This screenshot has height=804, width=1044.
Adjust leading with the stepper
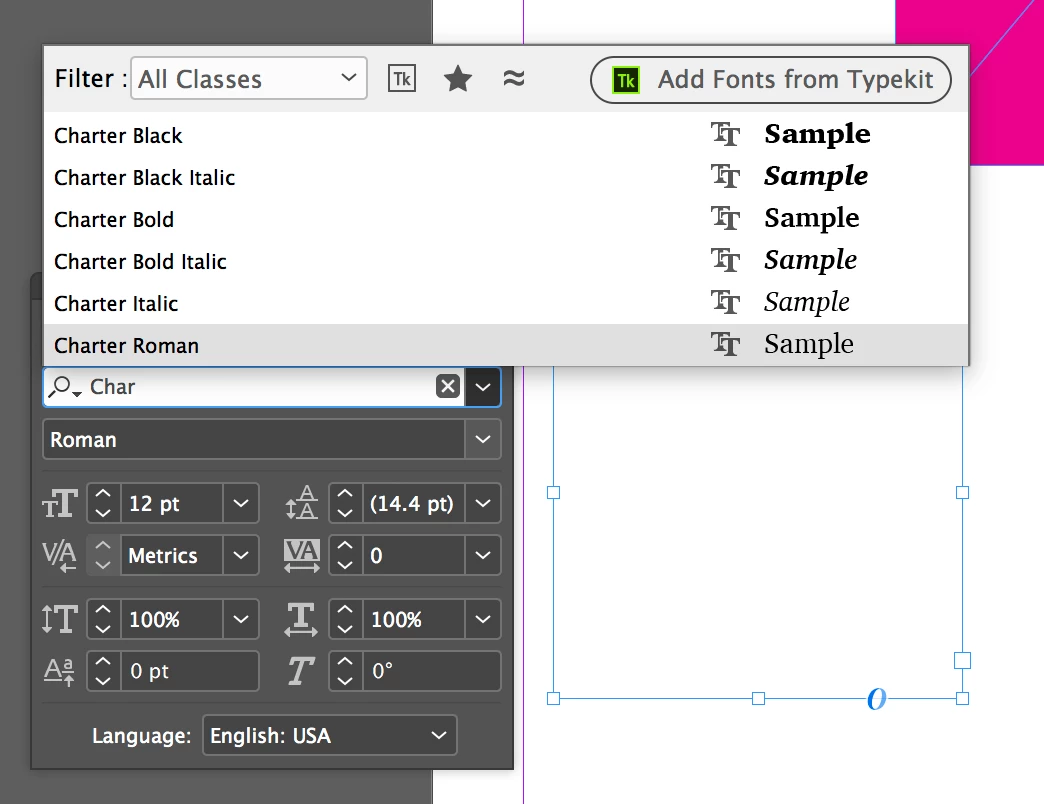coord(345,503)
